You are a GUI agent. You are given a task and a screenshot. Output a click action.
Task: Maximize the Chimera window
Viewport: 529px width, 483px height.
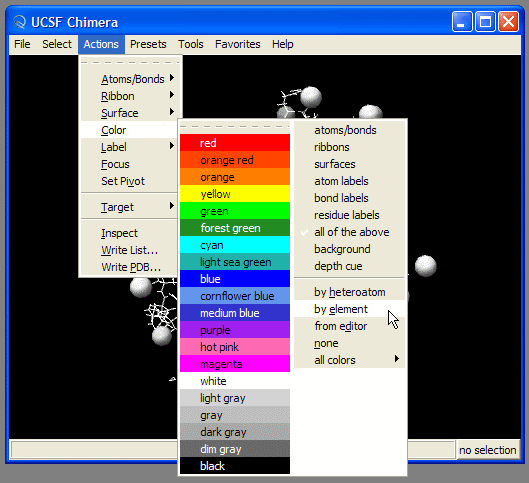(x=485, y=22)
